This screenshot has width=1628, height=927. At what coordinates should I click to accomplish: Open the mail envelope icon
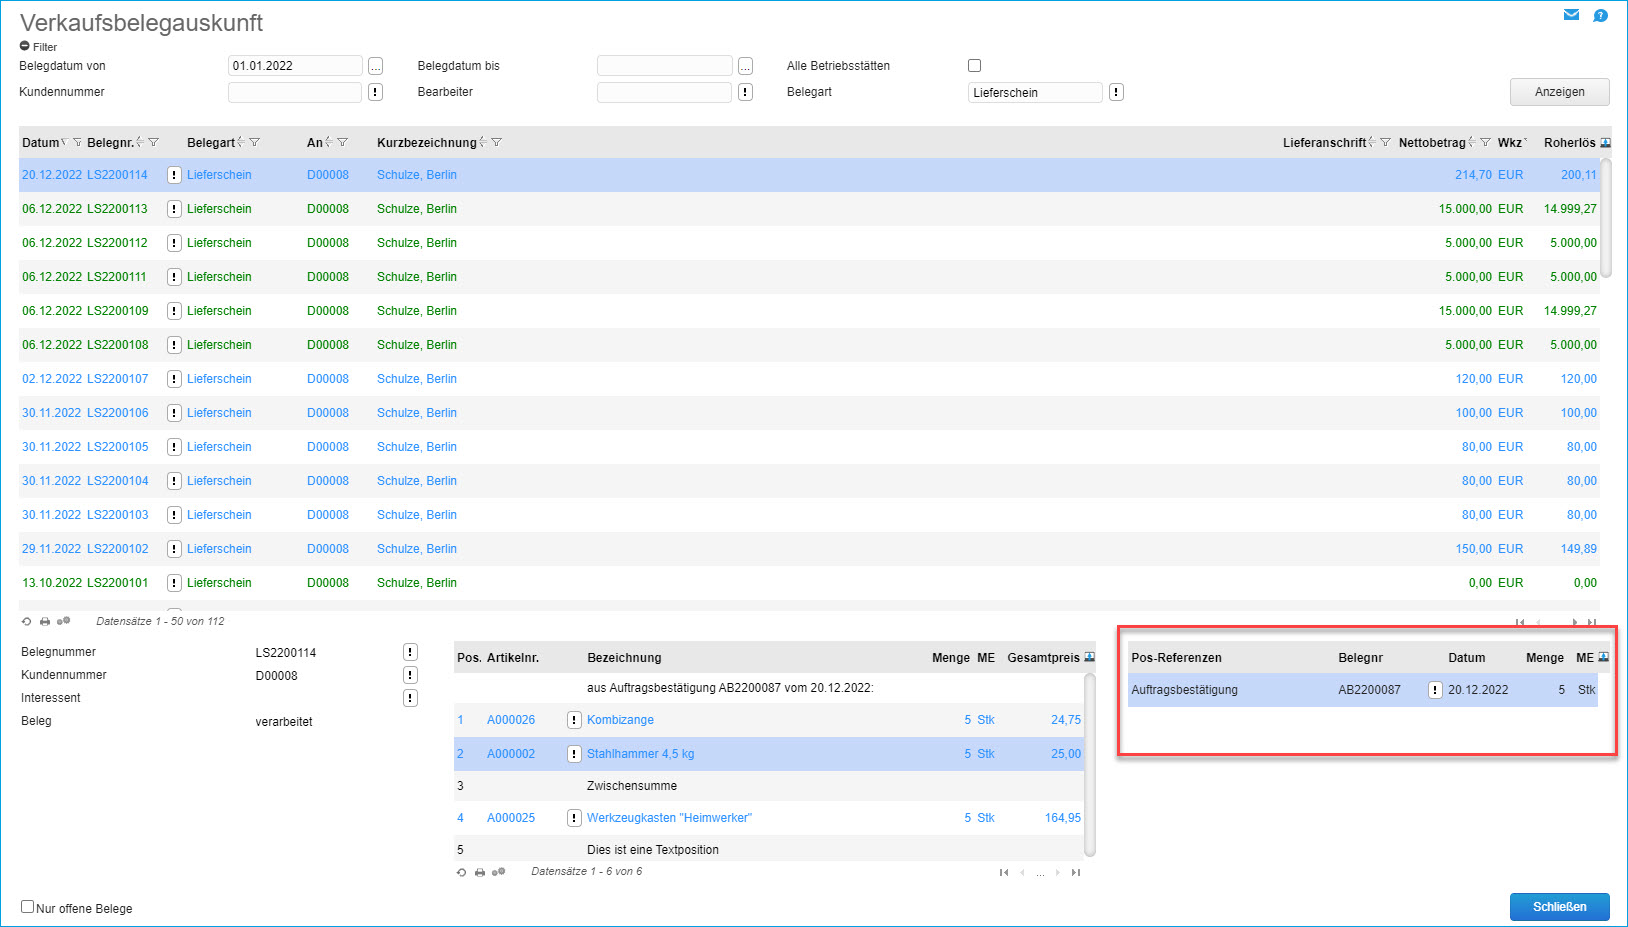coord(1571,15)
